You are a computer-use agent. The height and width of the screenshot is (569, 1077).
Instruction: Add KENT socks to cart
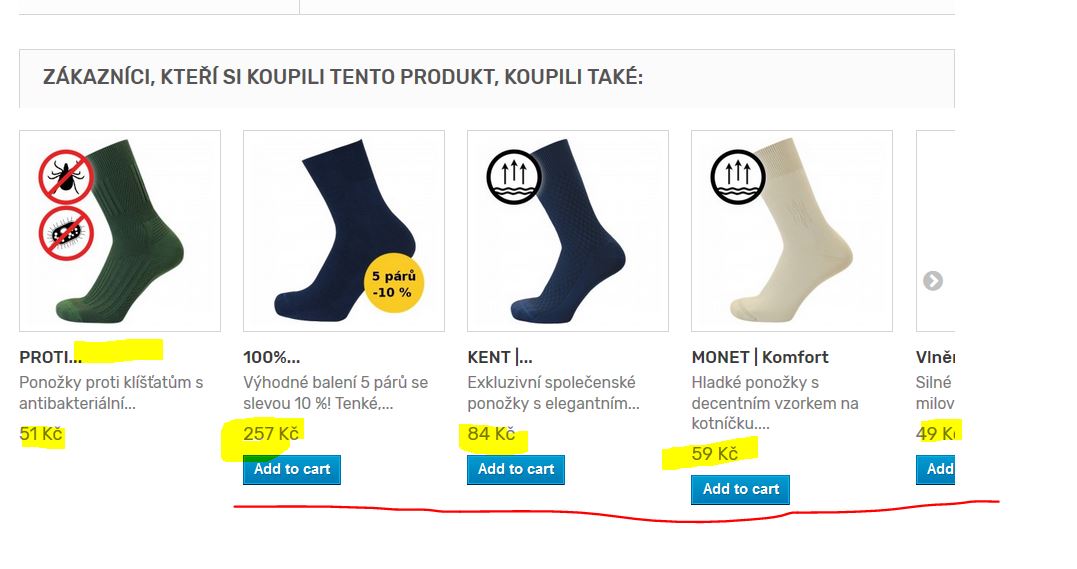[x=516, y=469]
